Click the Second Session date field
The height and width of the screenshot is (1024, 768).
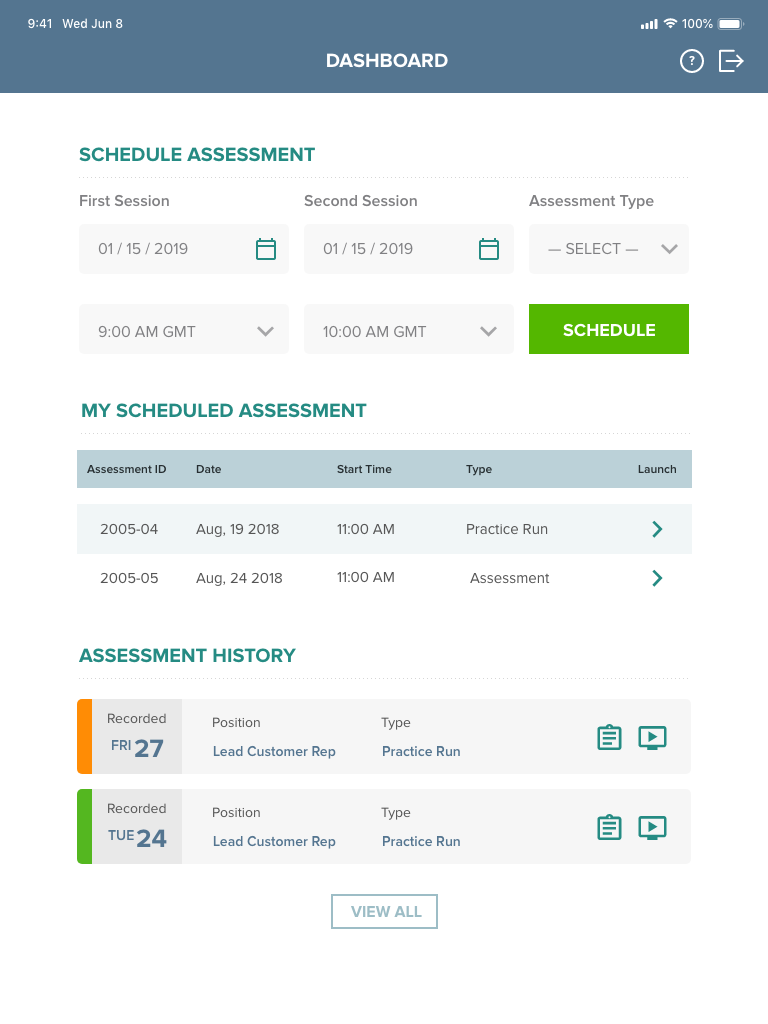click(x=390, y=249)
